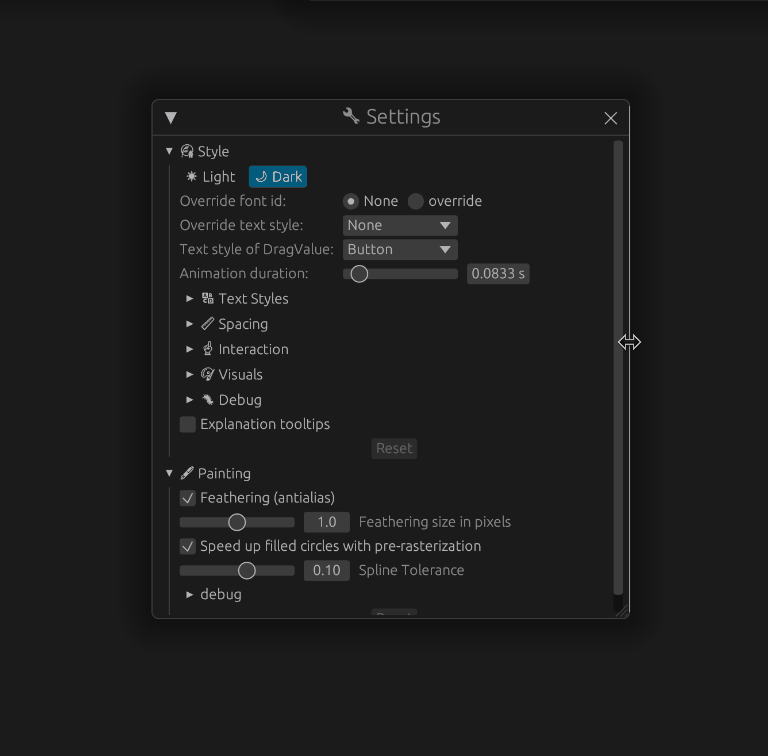
Task: Click the 1.0 feathering value field
Action: click(327, 522)
